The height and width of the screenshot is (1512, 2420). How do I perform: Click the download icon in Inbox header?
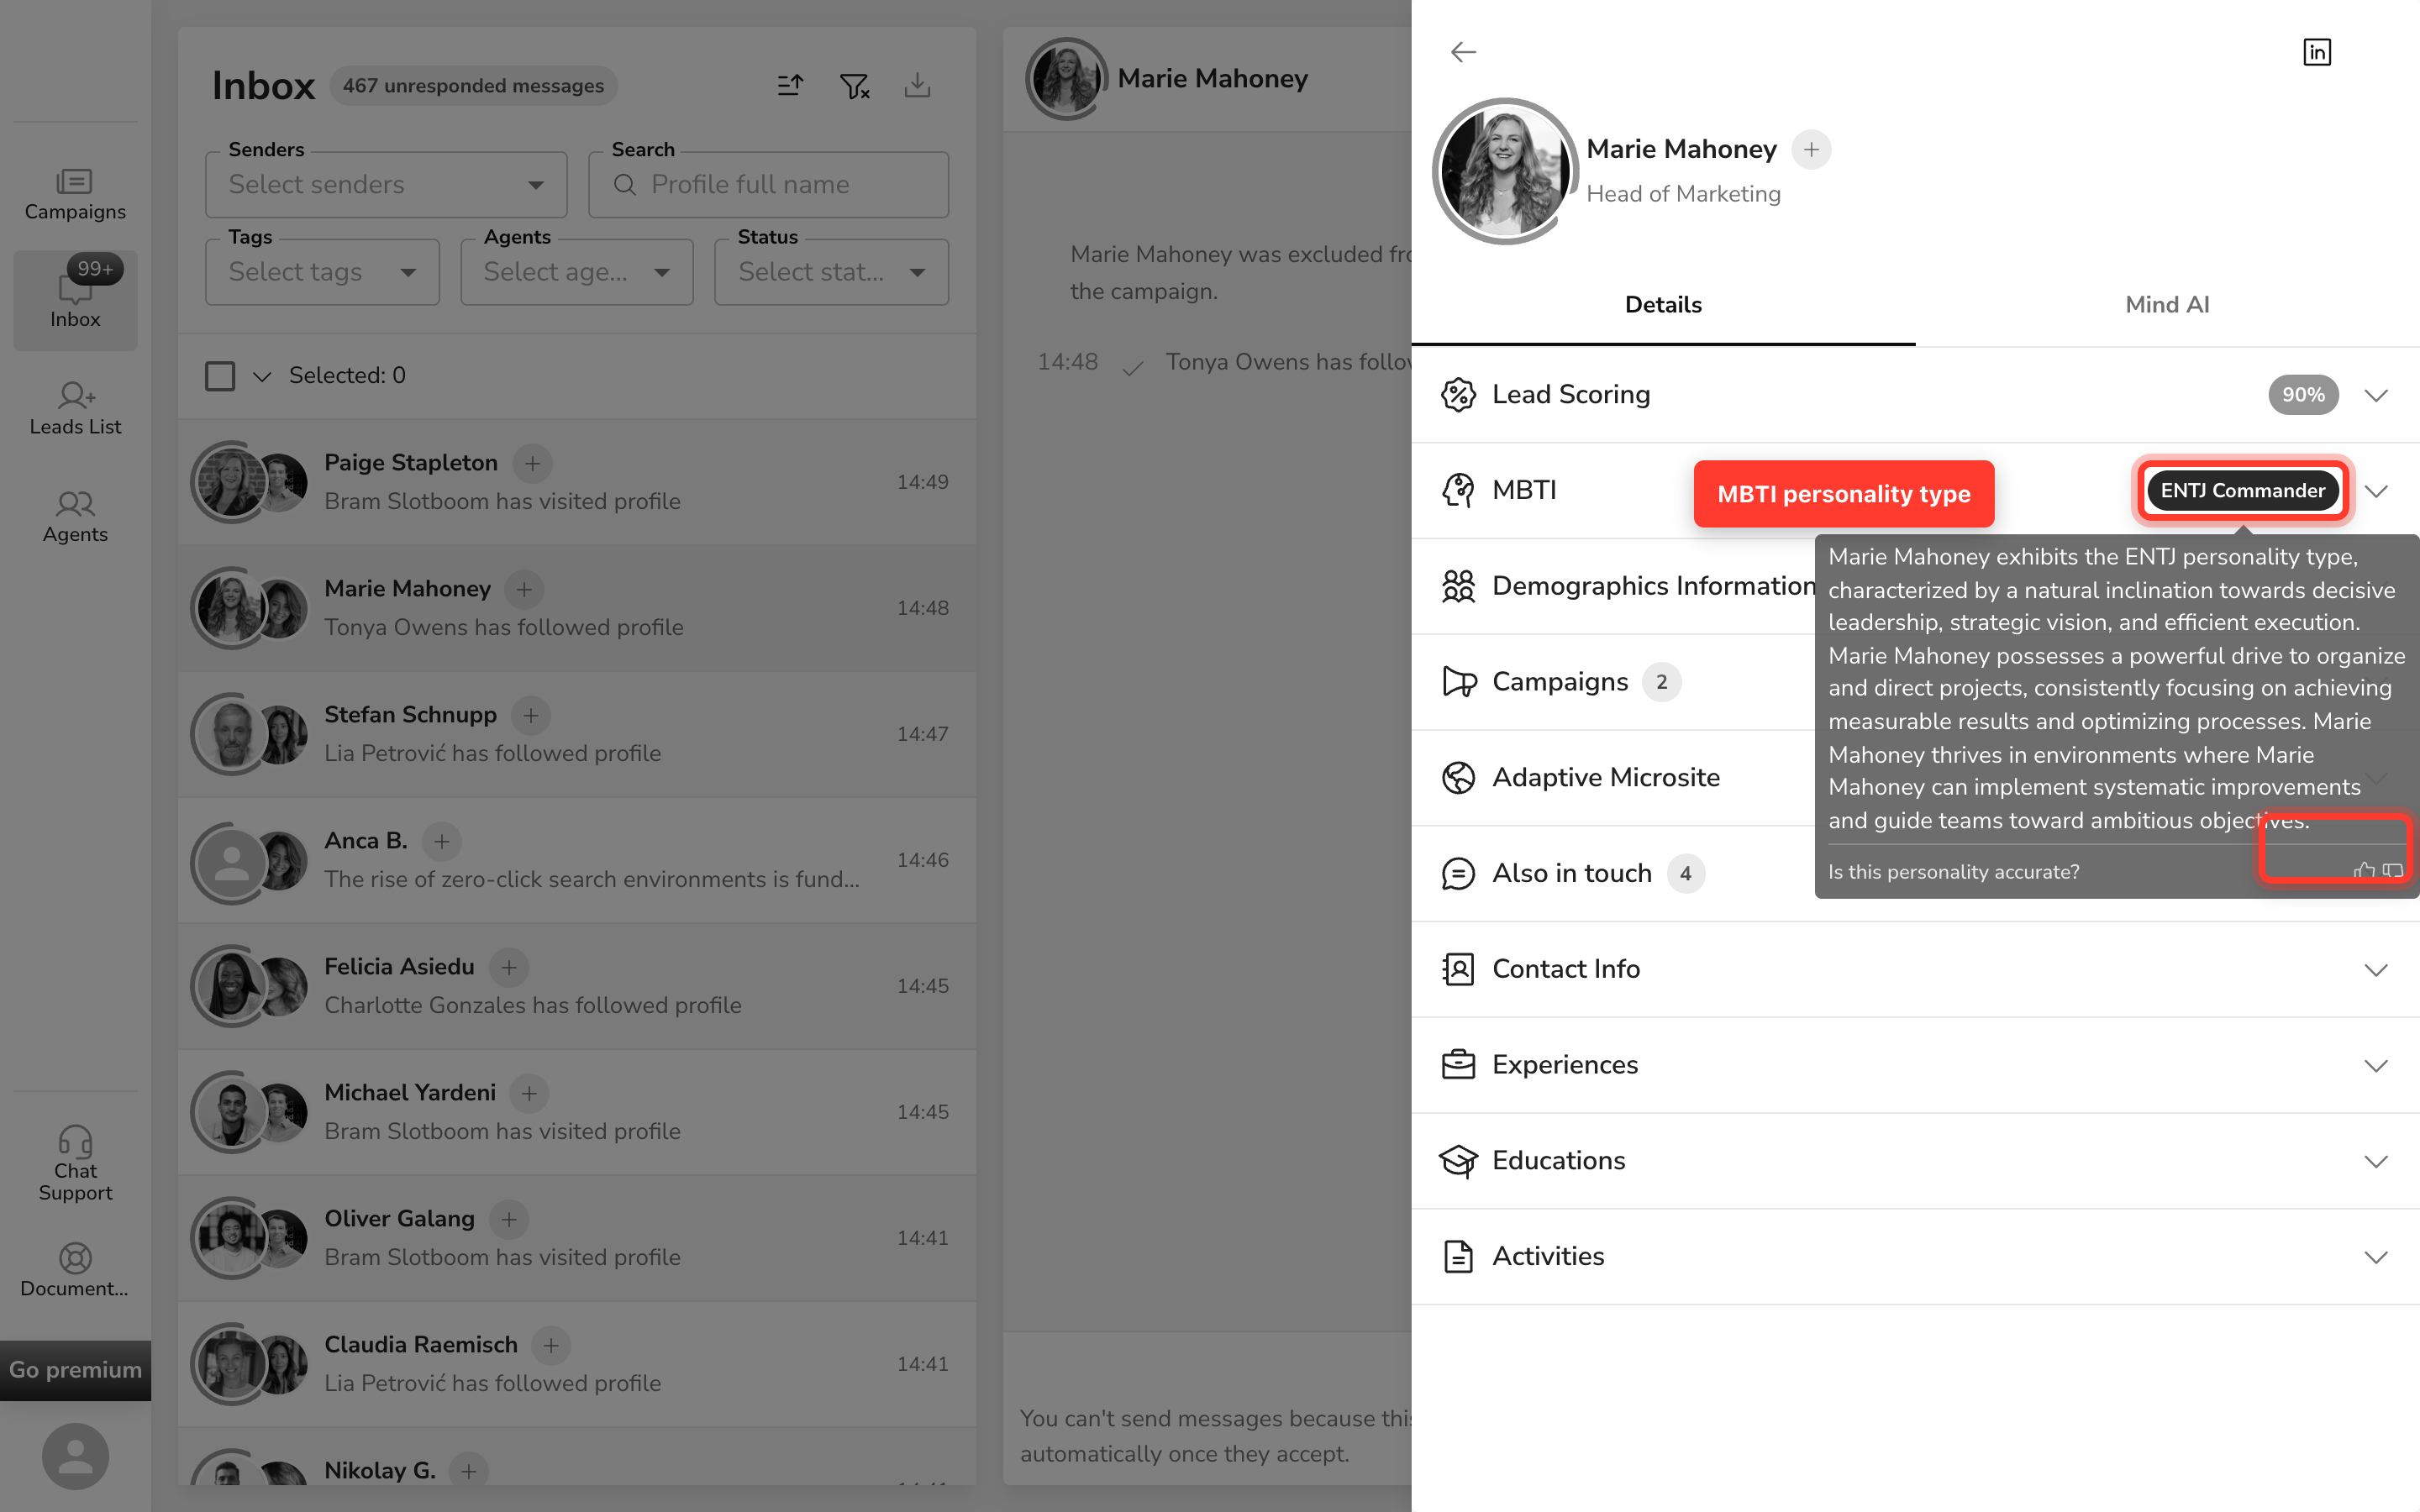point(917,86)
